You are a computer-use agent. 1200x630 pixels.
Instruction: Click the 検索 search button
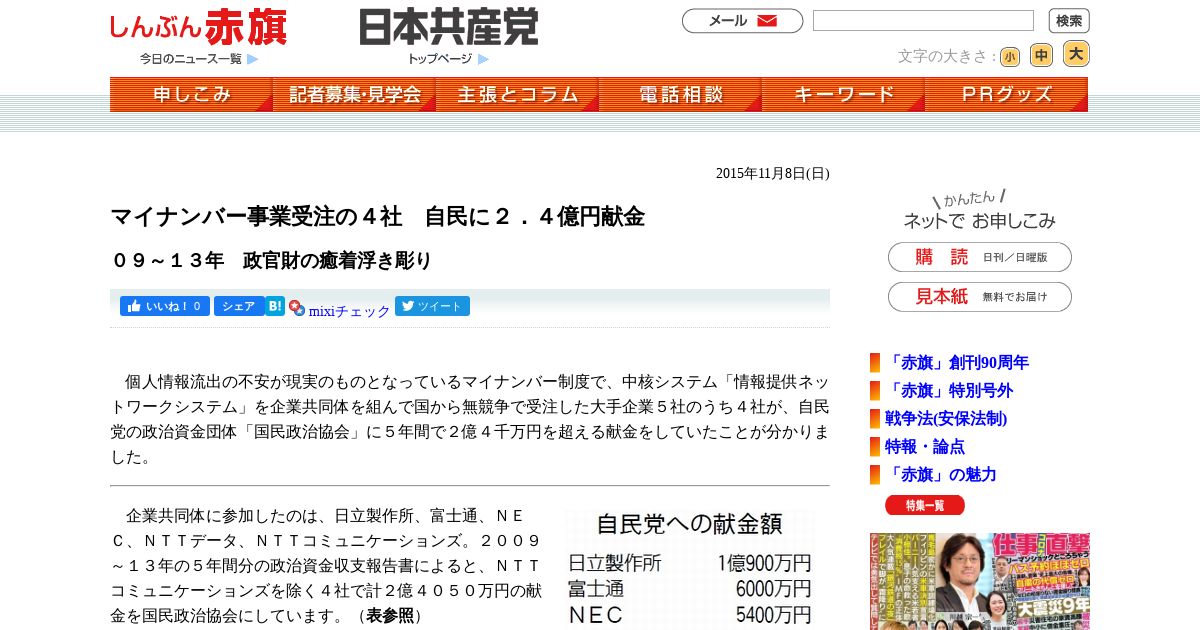click(1069, 21)
